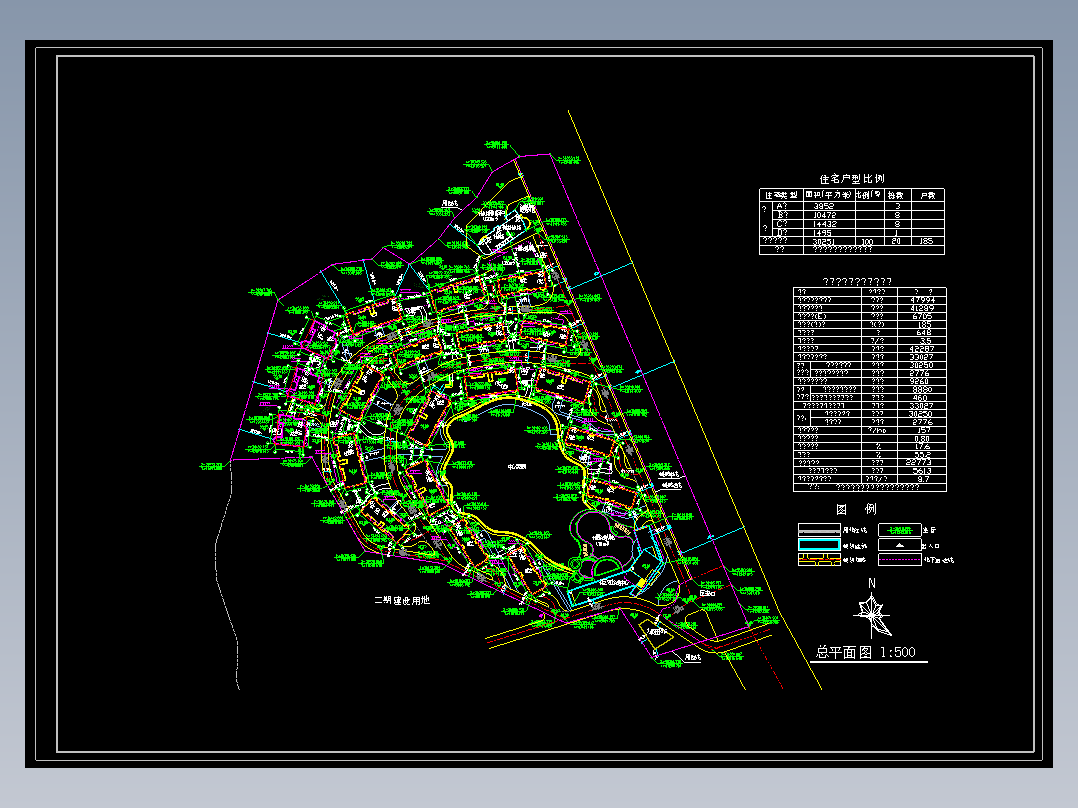This screenshot has height=808, width=1078.
Task: Select the value 9260
Action: point(920,381)
